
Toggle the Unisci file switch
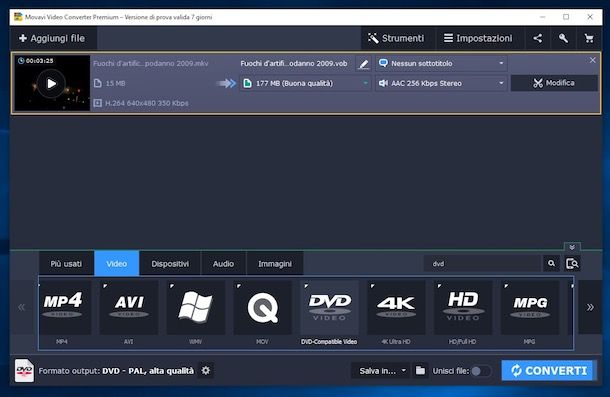click(480, 371)
